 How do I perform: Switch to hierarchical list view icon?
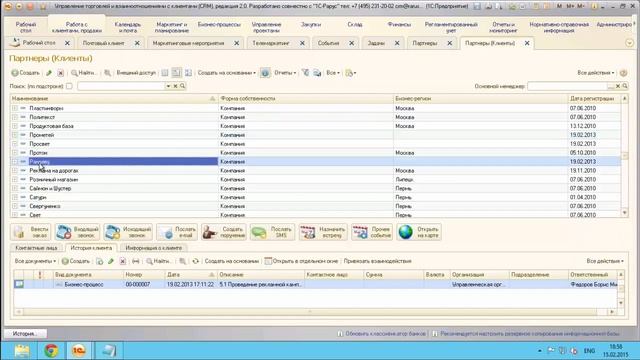[x=164, y=73]
